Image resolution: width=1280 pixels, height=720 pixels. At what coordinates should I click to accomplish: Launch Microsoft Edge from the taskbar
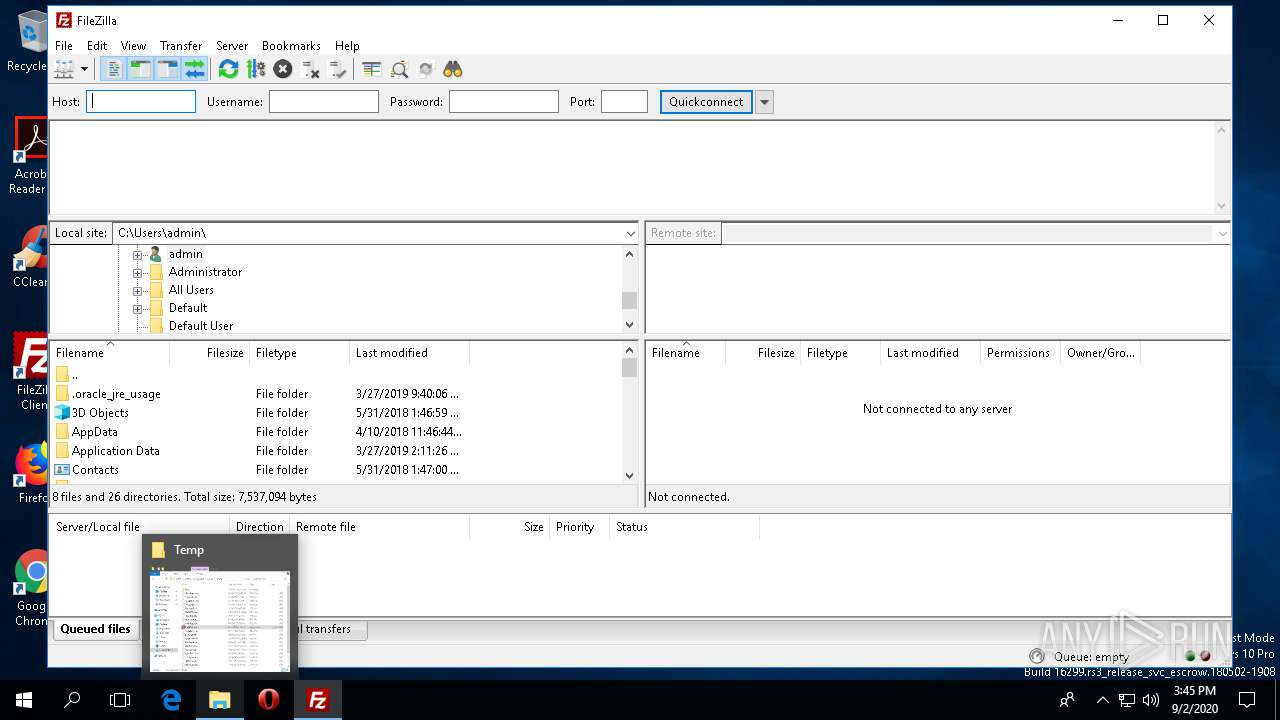coord(171,700)
